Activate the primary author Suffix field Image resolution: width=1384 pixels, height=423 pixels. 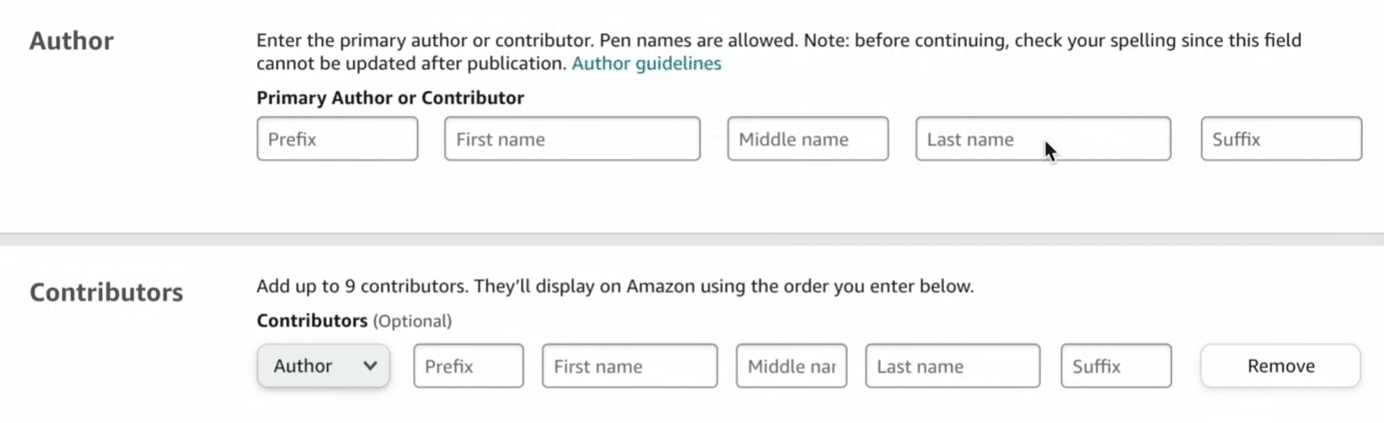coord(1280,139)
